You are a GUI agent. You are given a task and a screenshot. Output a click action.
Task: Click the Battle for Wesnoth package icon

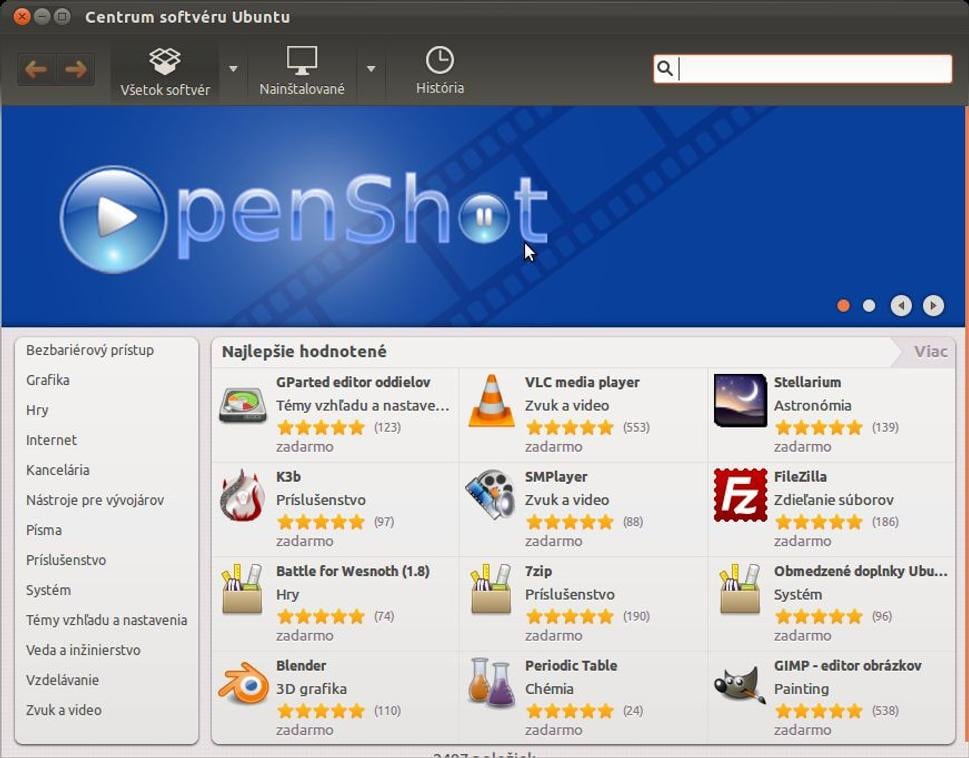[242, 589]
